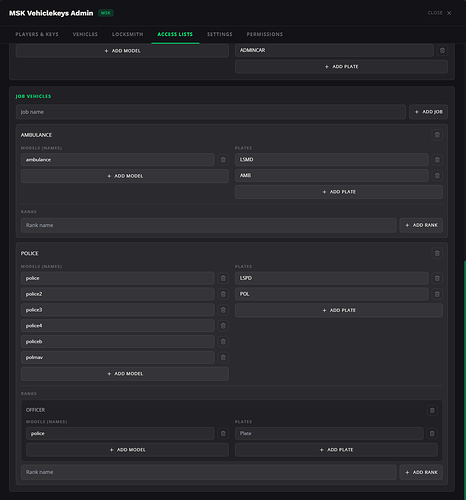Close the MSK Vehiclekeys Admin panel
The width and height of the screenshot is (466, 500).
(x=440, y=13)
